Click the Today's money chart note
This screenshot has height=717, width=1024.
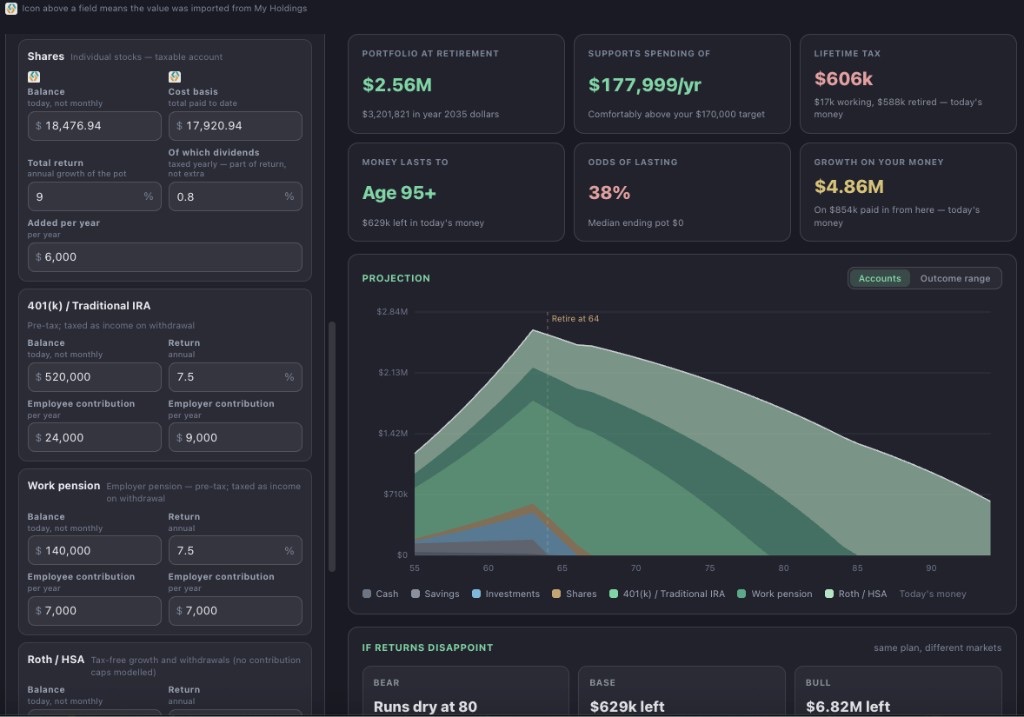tap(932, 594)
